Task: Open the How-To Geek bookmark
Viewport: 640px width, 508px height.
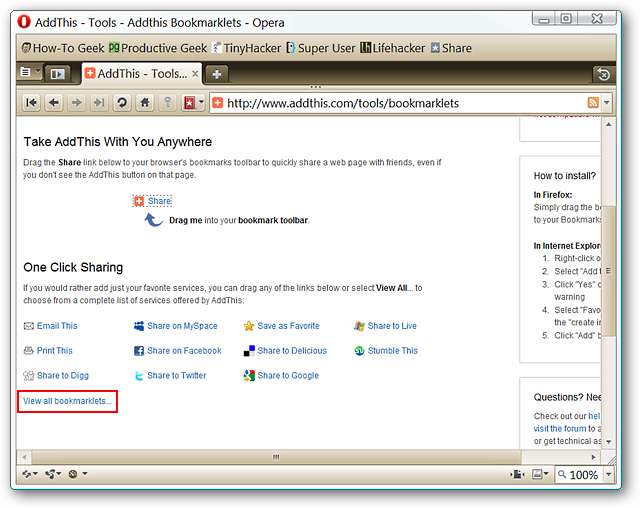Action: coord(62,47)
